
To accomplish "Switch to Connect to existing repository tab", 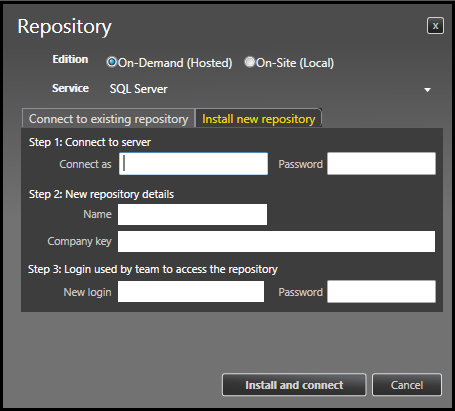I will click(x=108, y=119).
